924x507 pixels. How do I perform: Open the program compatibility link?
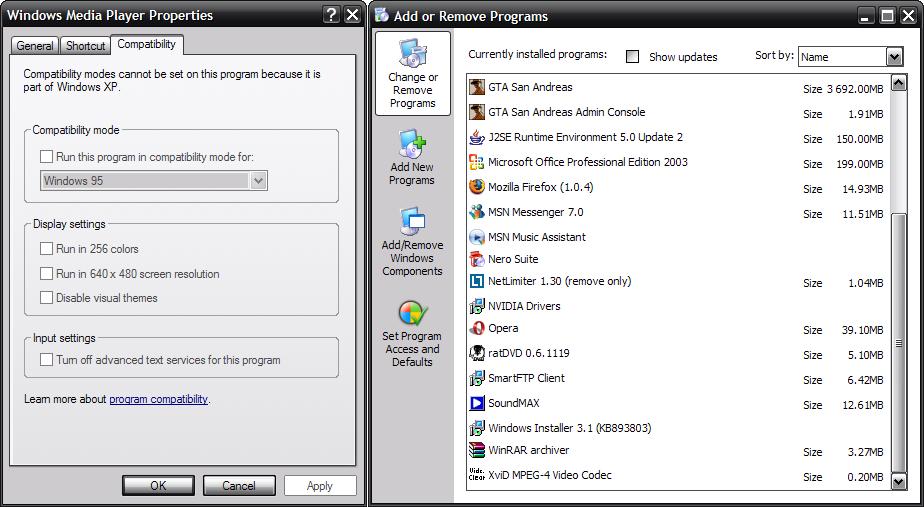click(159, 399)
